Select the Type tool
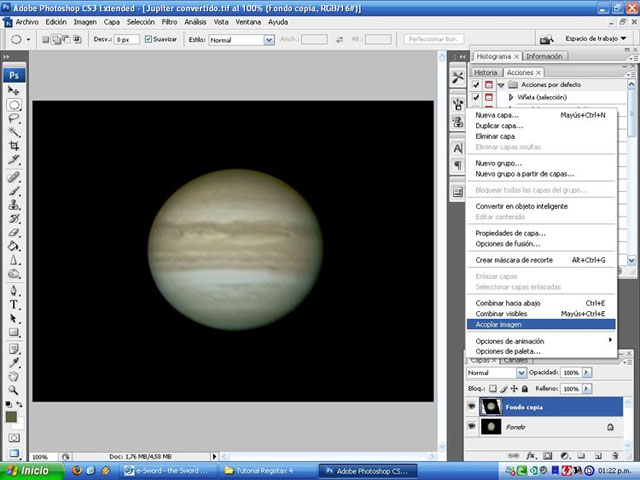The image size is (640, 480). pyautogui.click(x=14, y=304)
